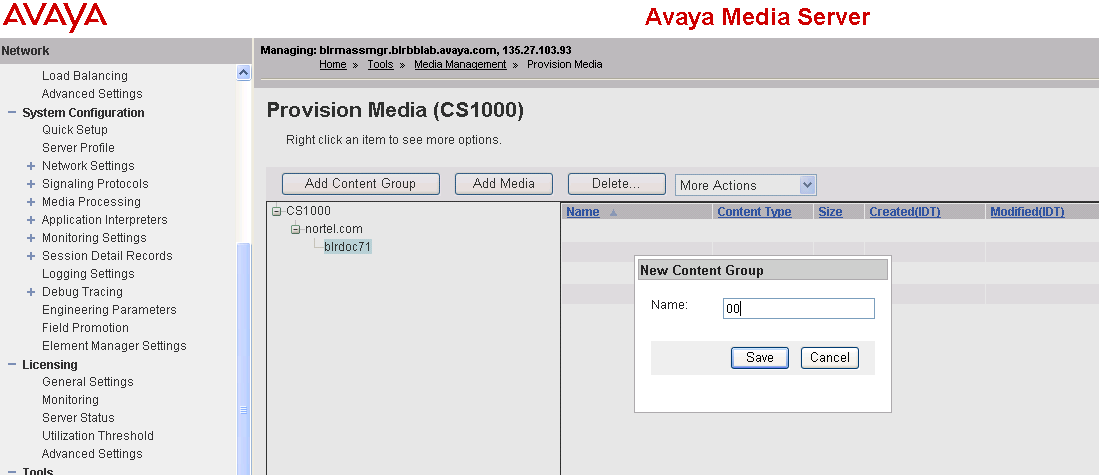This screenshot has height=475, width=1099.
Task: Click the Add Media button
Action: click(x=504, y=184)
